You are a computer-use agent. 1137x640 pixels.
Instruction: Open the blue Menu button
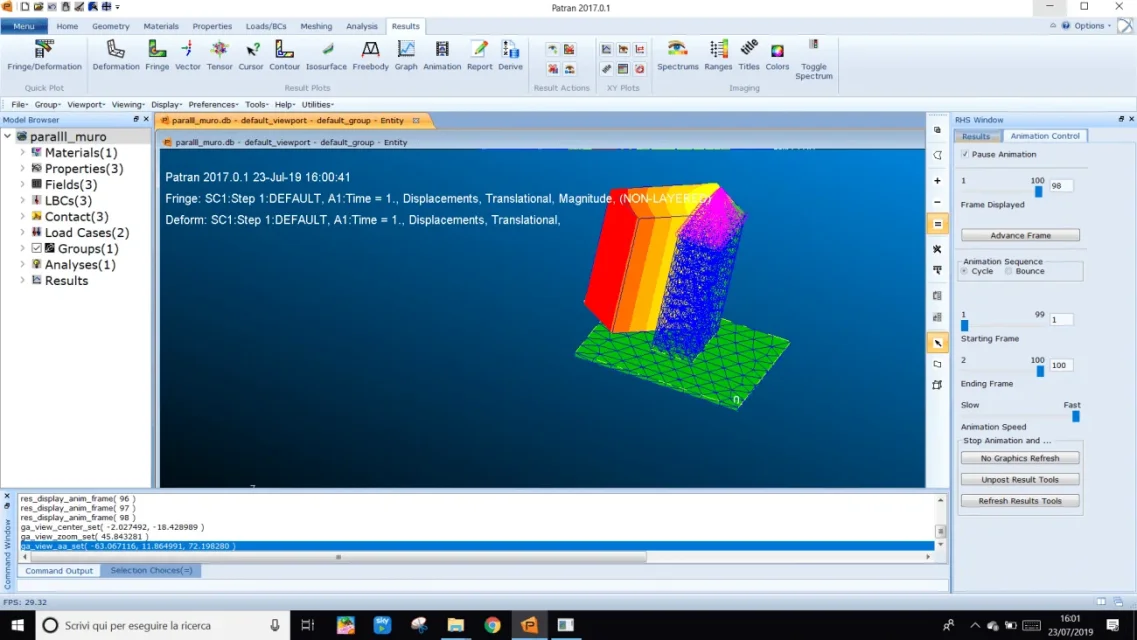pyautogui.click(x=24, y=26)
